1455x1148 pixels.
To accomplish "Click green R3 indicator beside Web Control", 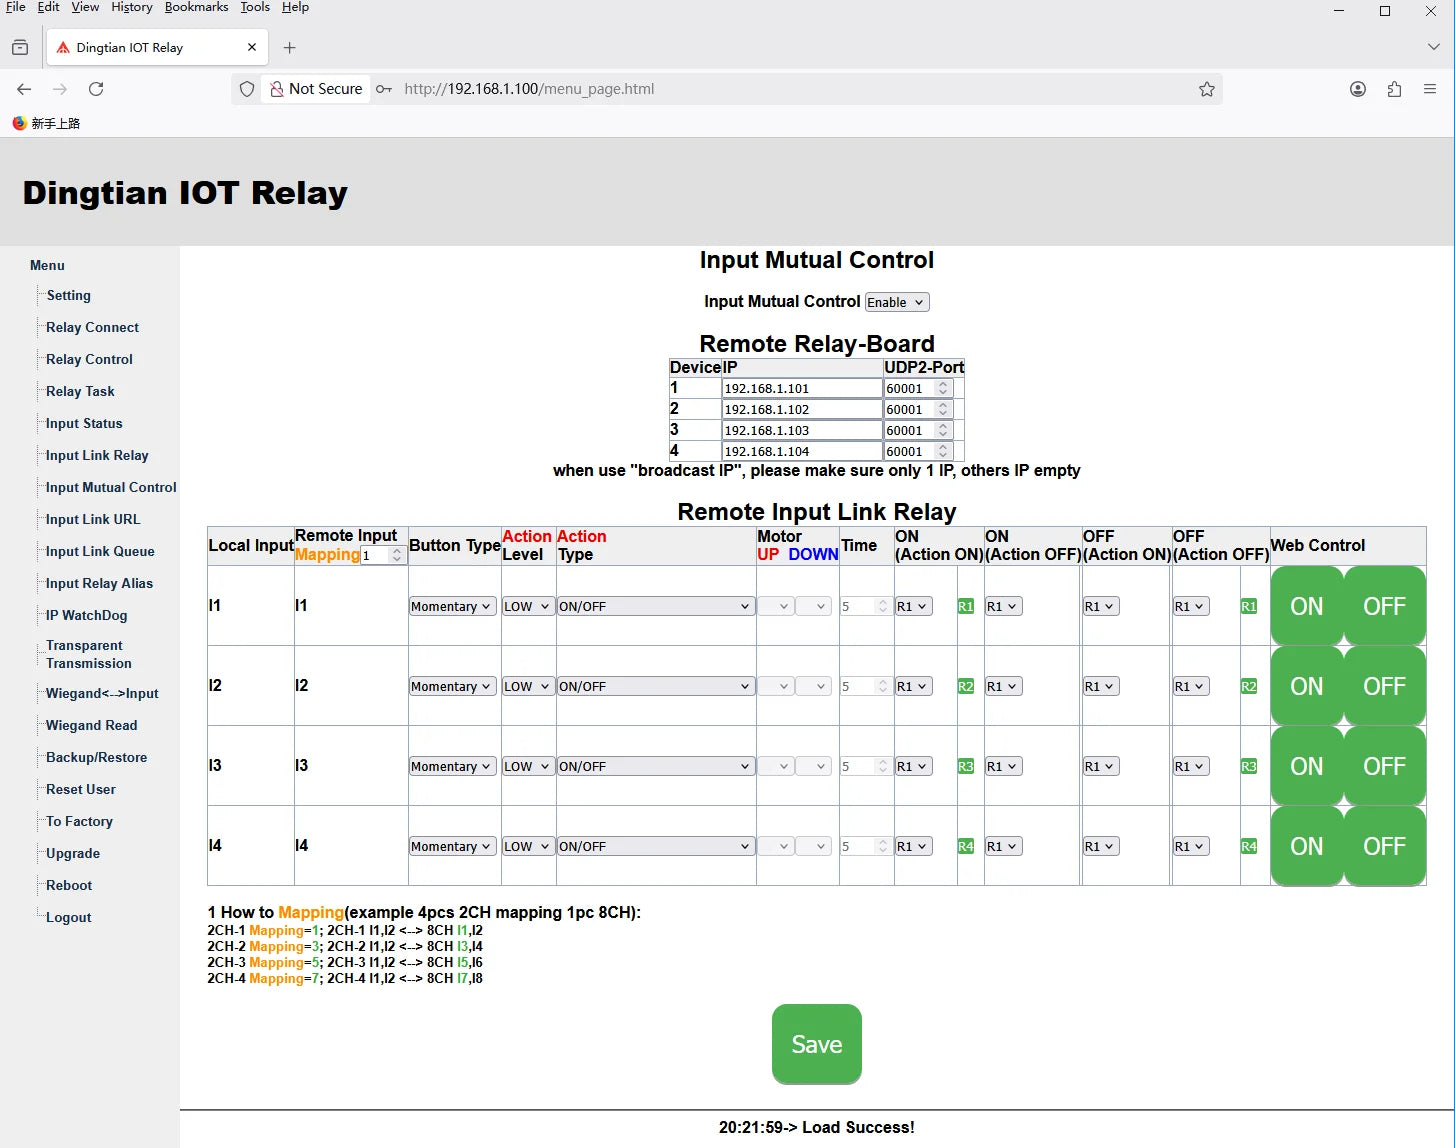I will (1249, 766).
